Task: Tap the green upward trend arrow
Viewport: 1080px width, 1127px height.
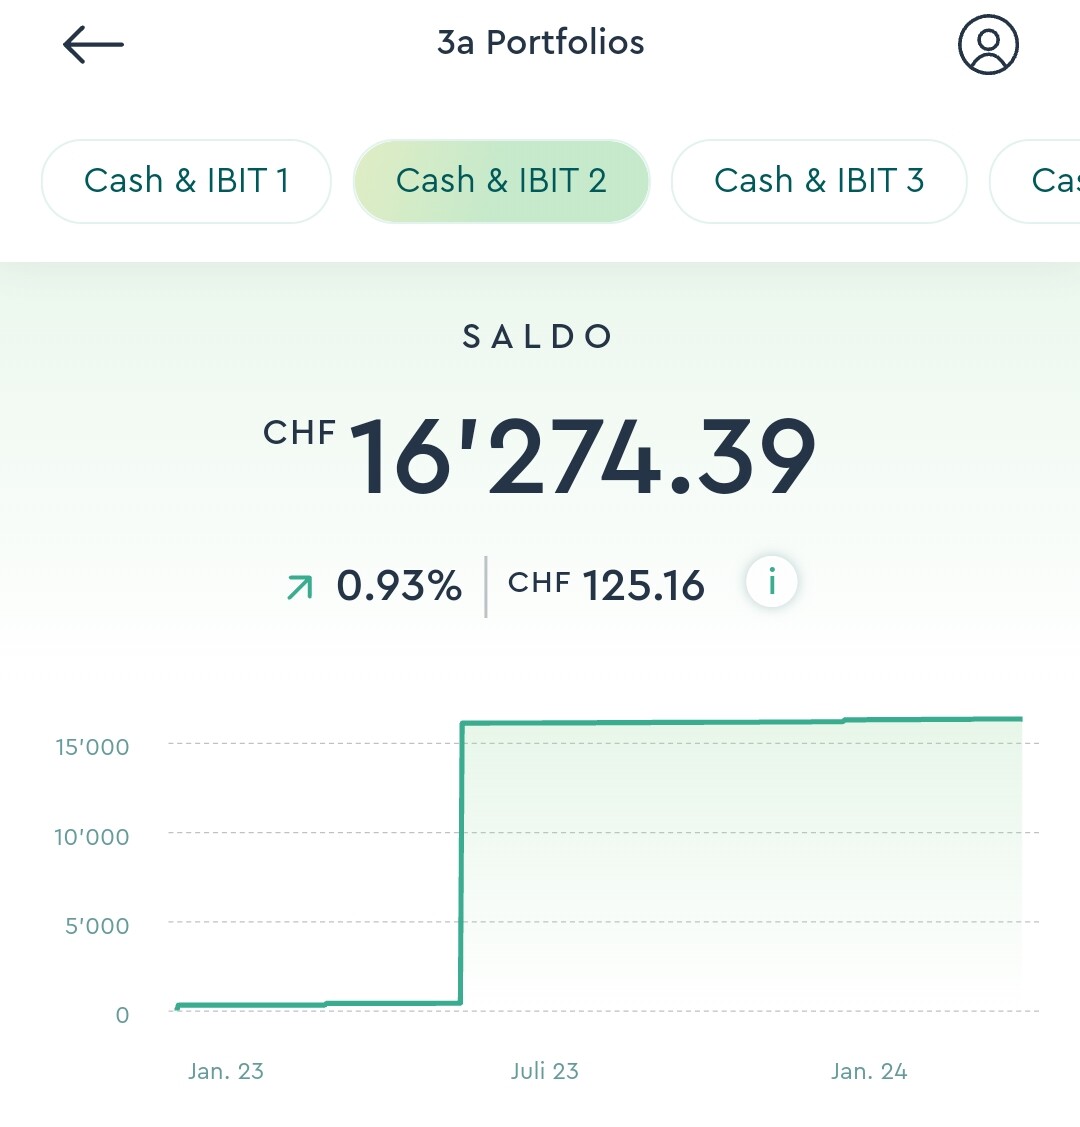Action: click(x=300, y=586)
